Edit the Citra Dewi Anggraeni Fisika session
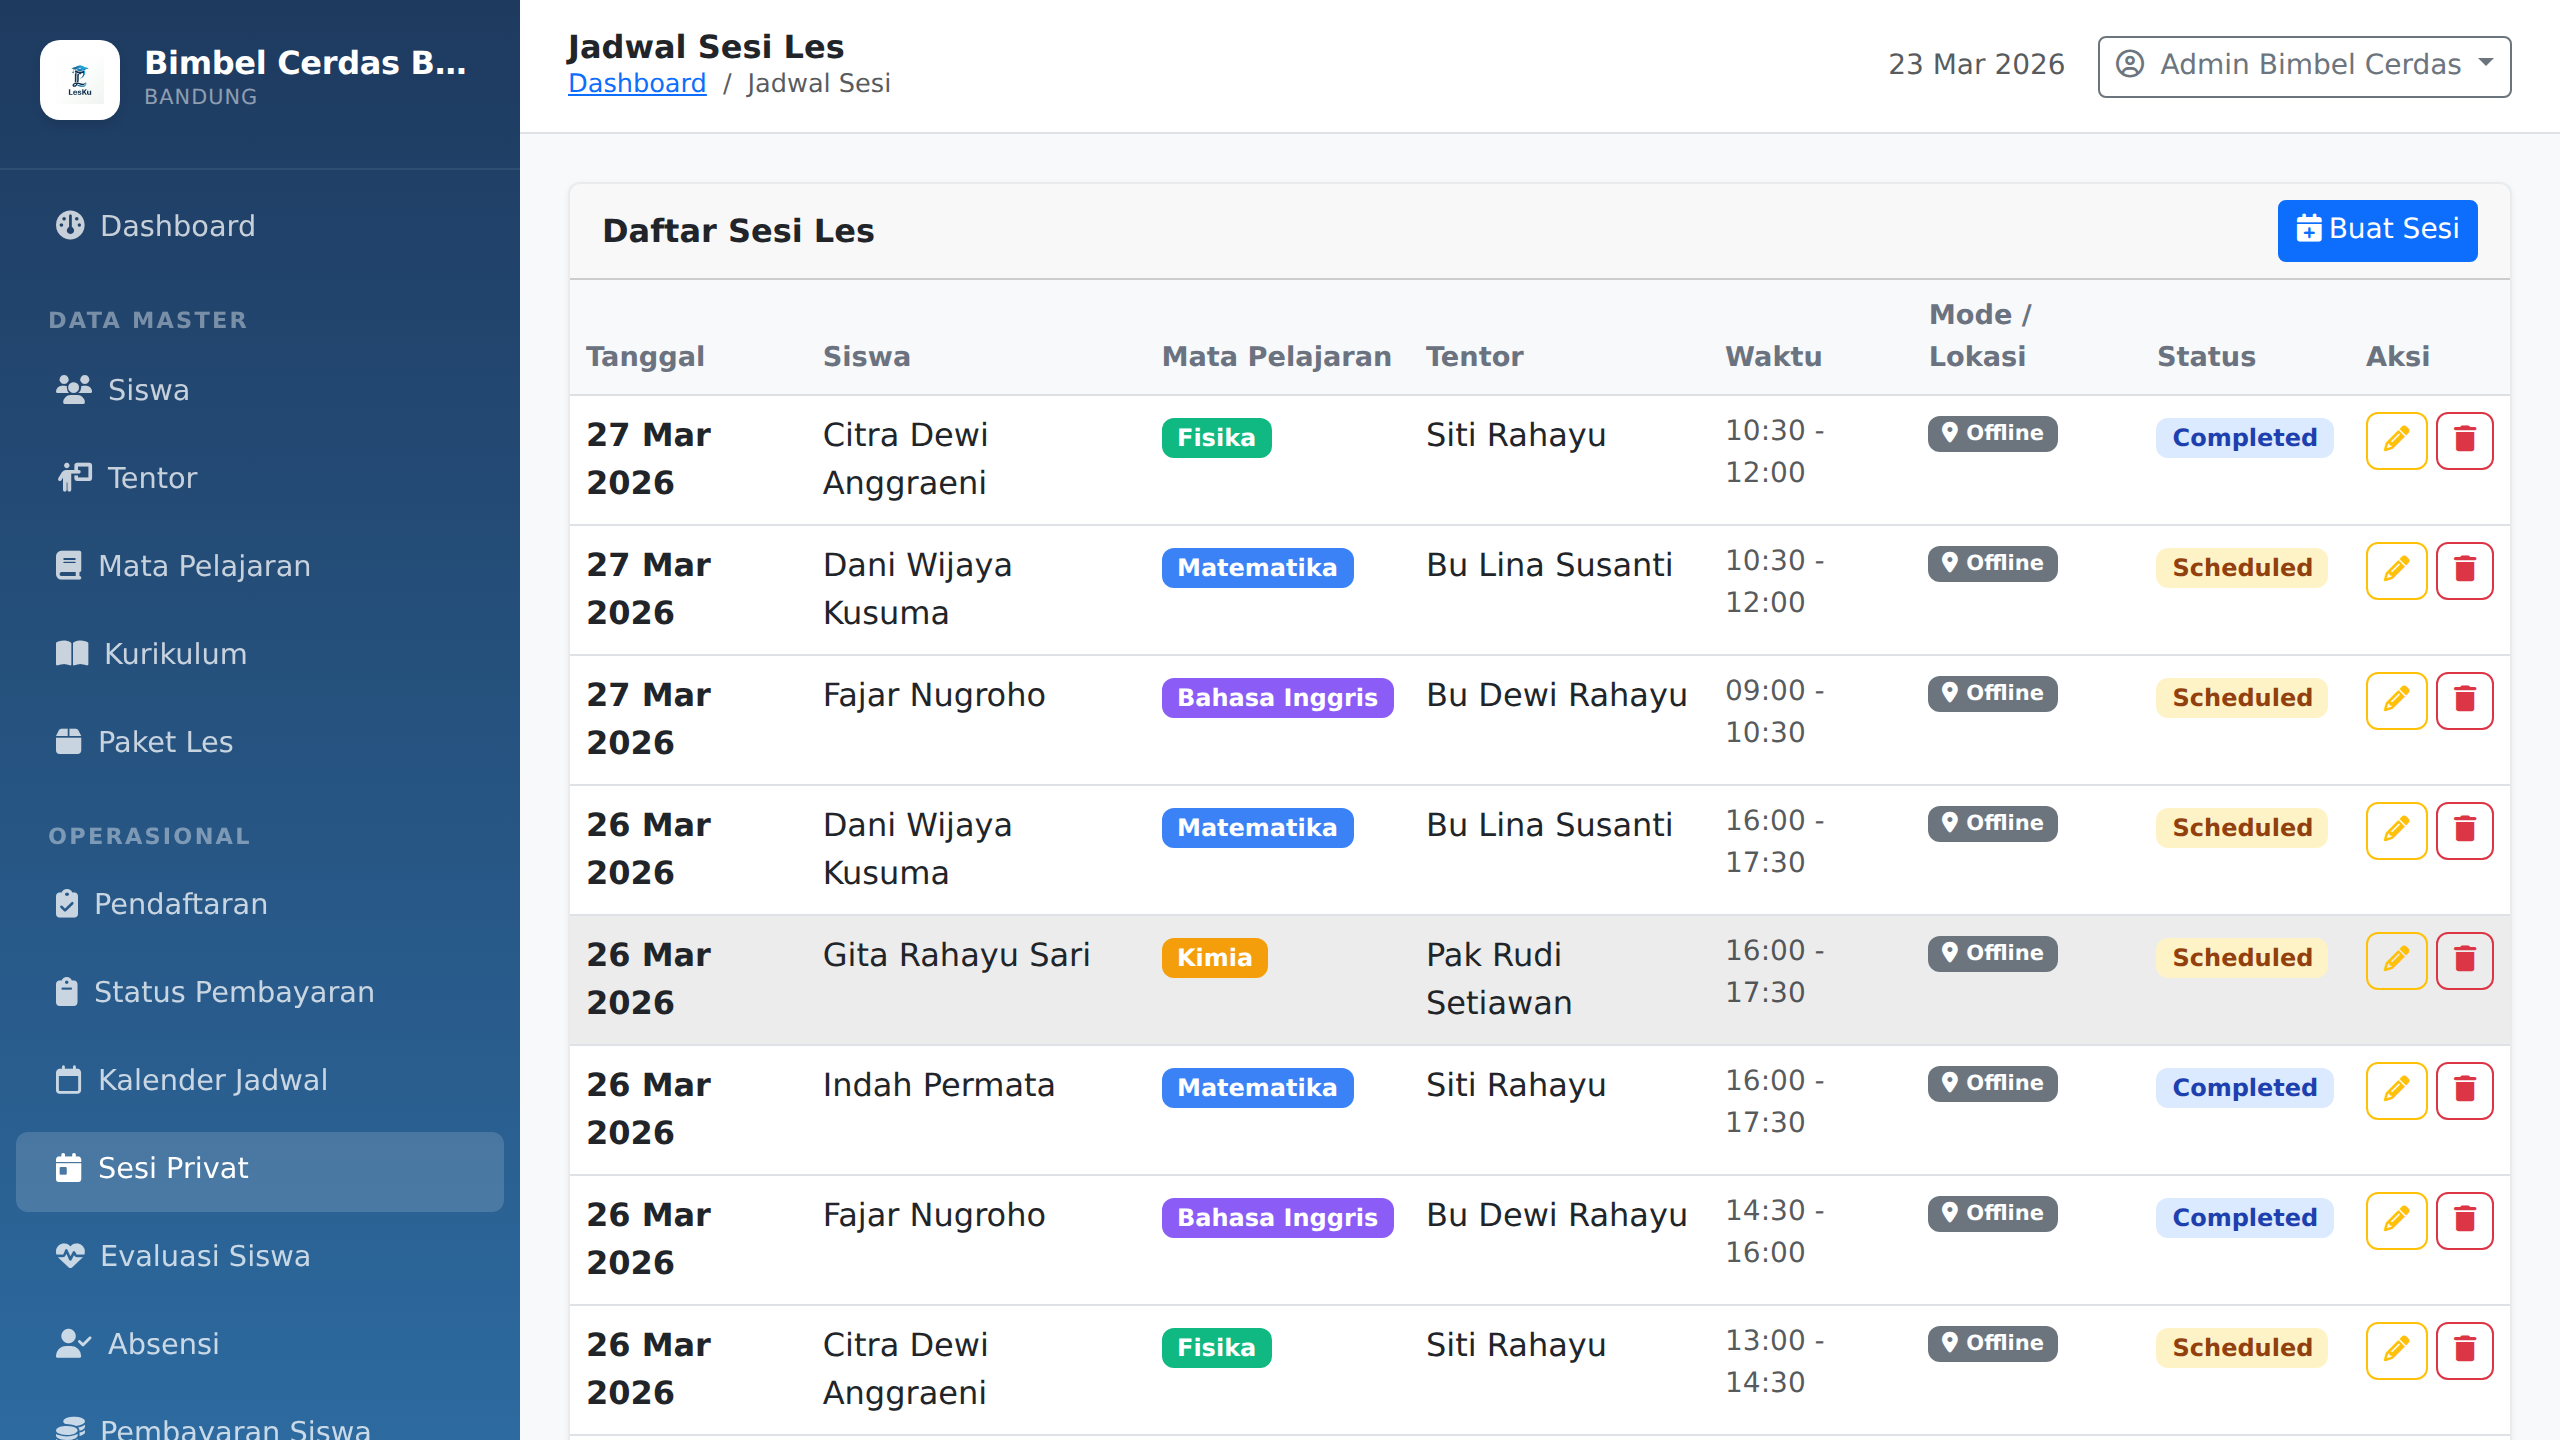 [x=2396, y=440]
